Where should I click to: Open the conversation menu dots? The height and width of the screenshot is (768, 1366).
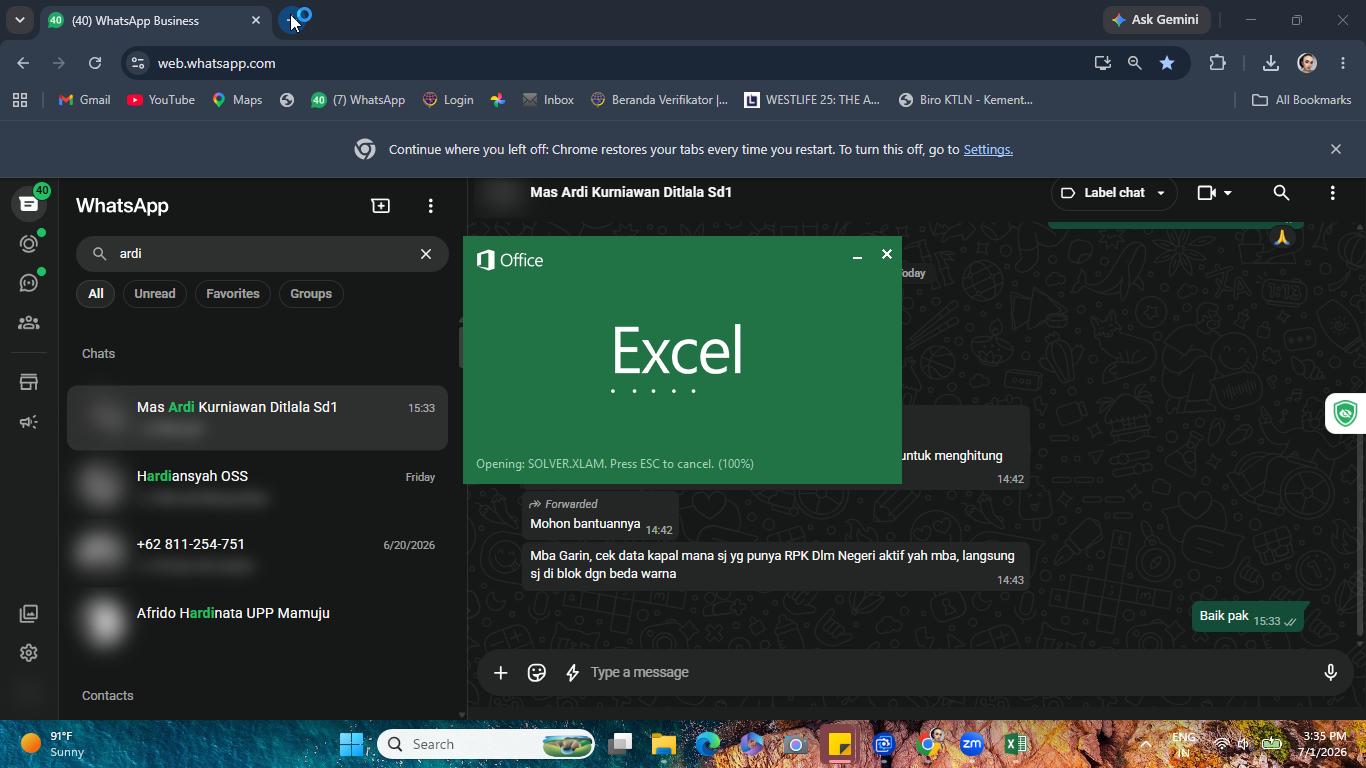click(x=1332, y=193)
